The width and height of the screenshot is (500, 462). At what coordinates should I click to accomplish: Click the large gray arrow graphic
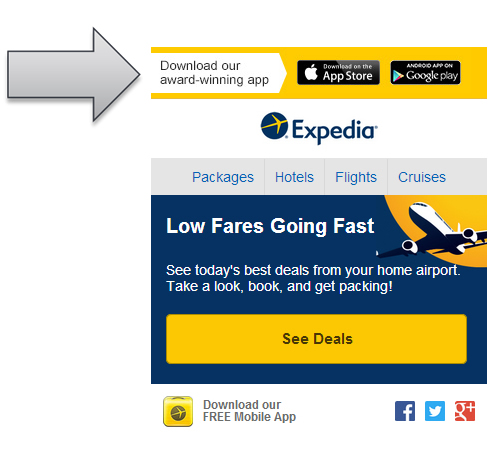coord(74,75)
